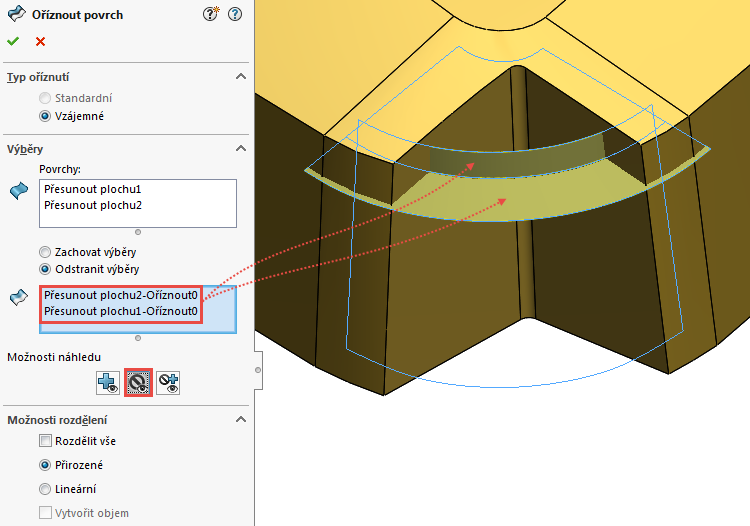
Task: Confirm trim with green checkmark
Action: tap(13, 42)
